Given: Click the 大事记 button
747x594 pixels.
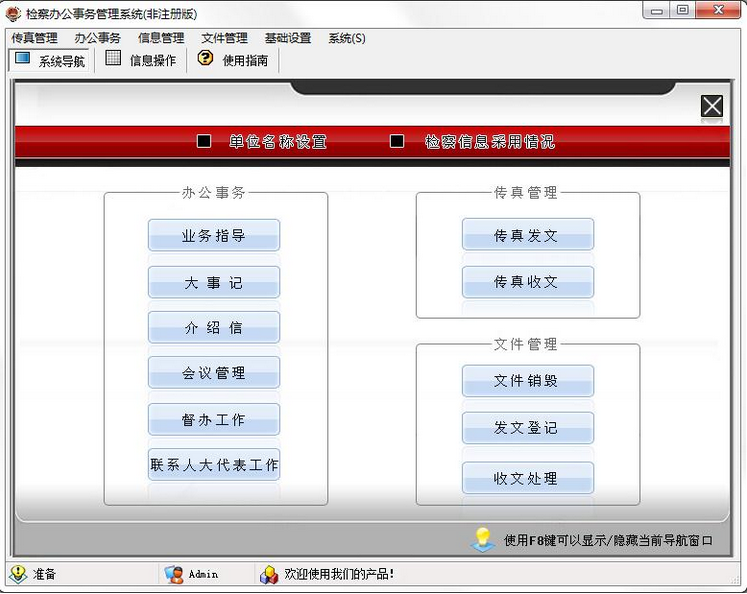Looking at the screenshot, I should point(214,282).
